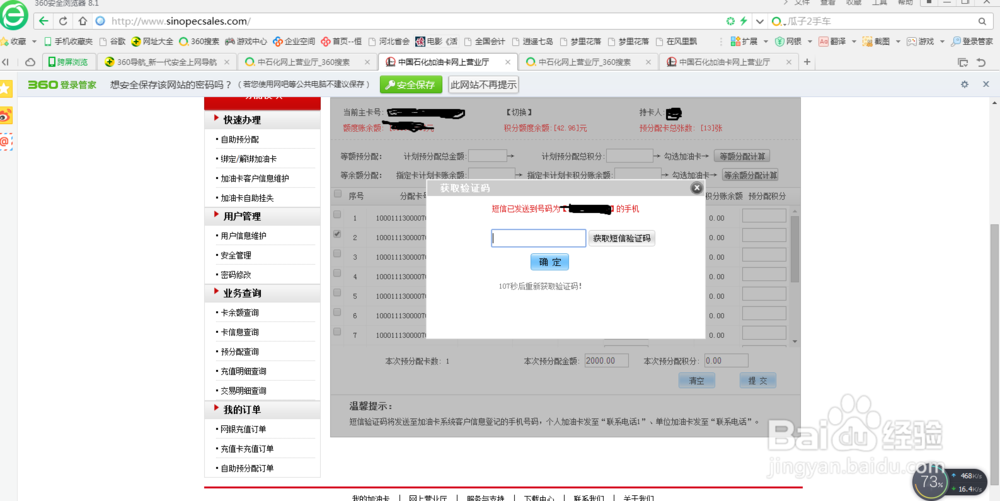Viewport: 1000px width, 501px height.
Task: Expand the 截图 dropdown arrow
Action: point(897,41)
